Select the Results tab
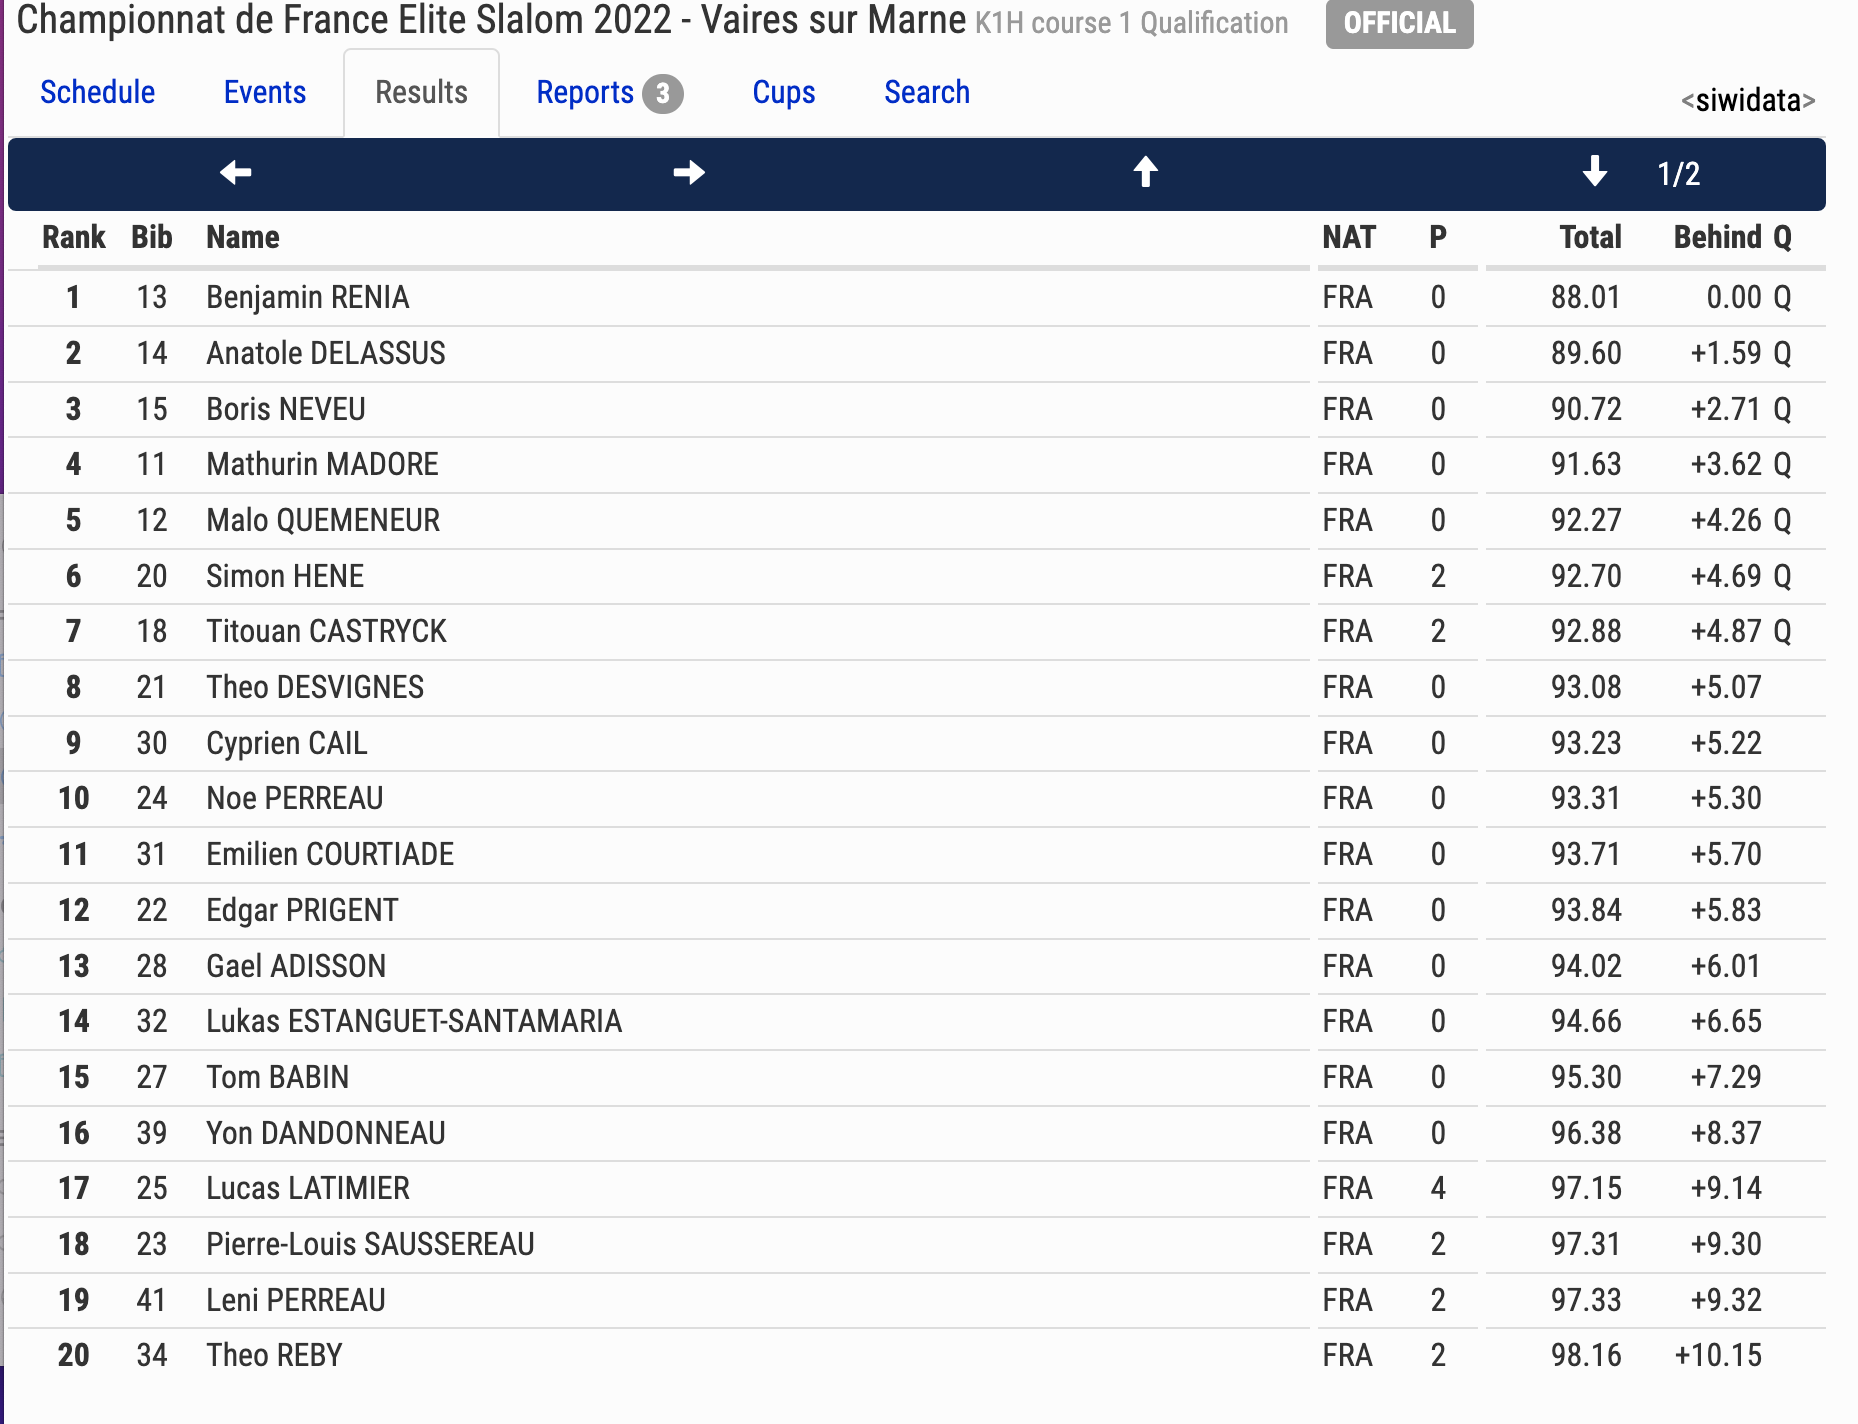This screenshot has width=1858, height=1424. pos(421,92)
